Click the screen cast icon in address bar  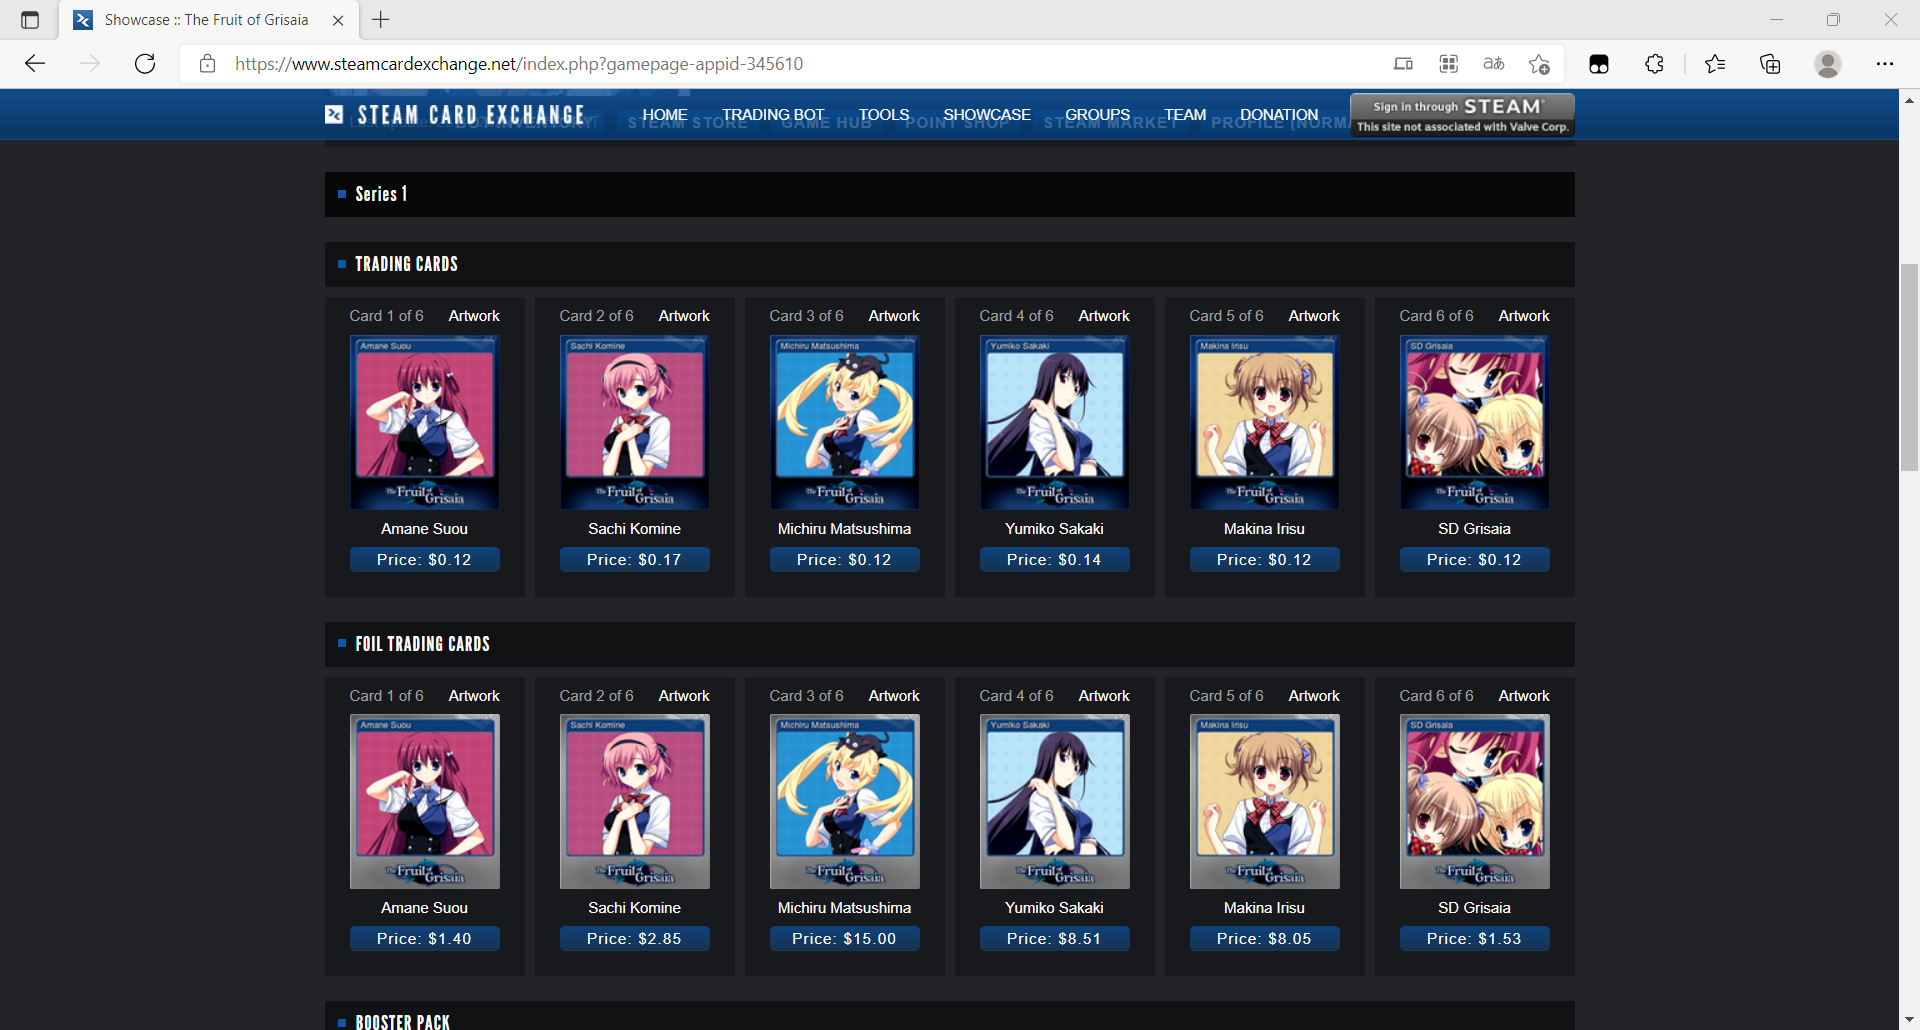(x=1403, y=64)
